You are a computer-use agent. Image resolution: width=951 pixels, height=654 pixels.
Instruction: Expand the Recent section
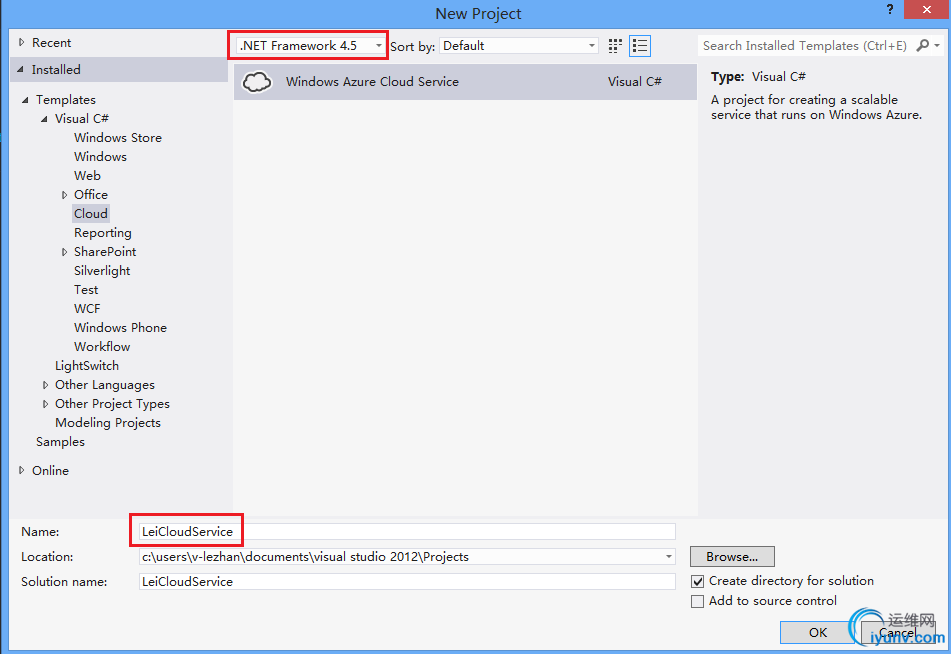(22, 42)
